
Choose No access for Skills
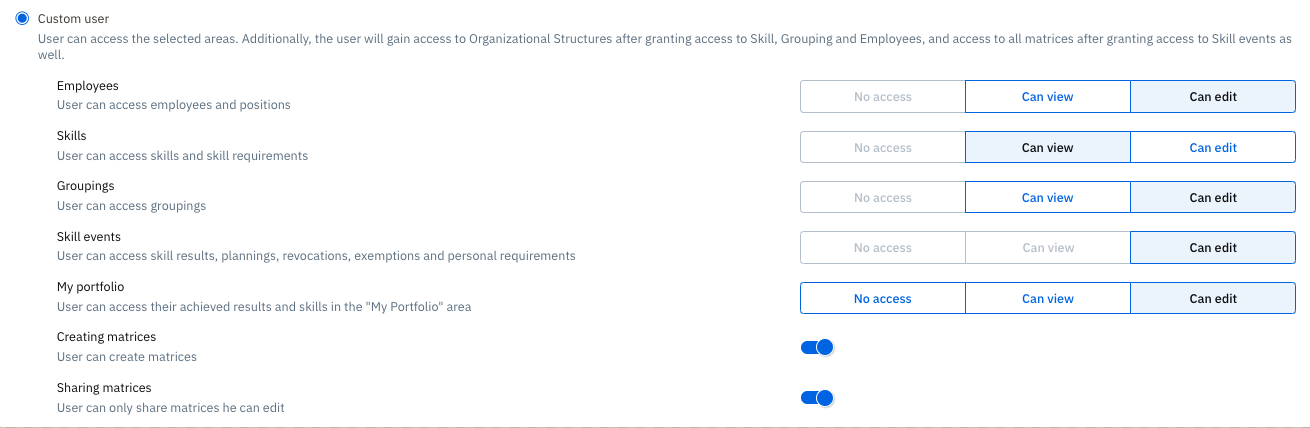point(882,148)
